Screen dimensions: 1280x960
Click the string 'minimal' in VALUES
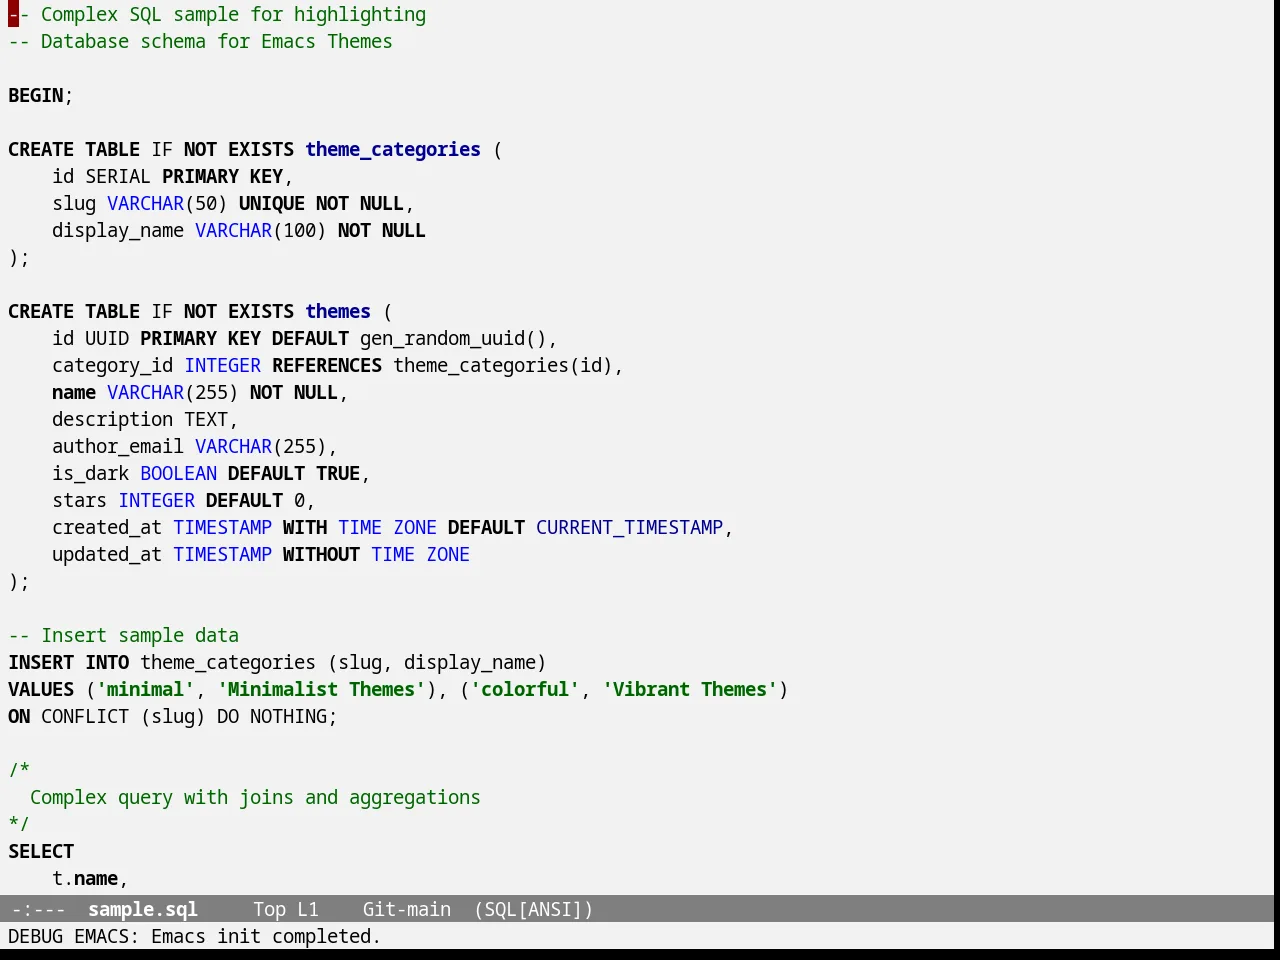pyautogui.click(x=145, y=689)
